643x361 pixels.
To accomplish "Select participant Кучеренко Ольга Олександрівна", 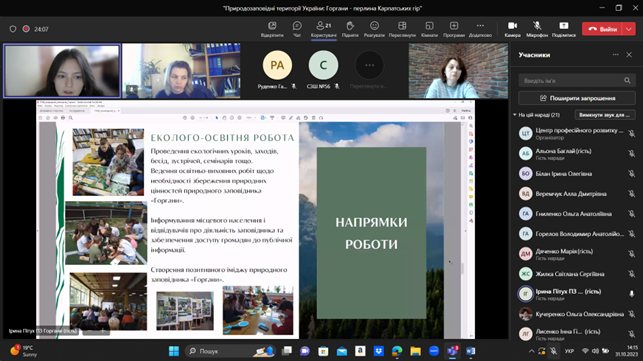I will point(577,314).
